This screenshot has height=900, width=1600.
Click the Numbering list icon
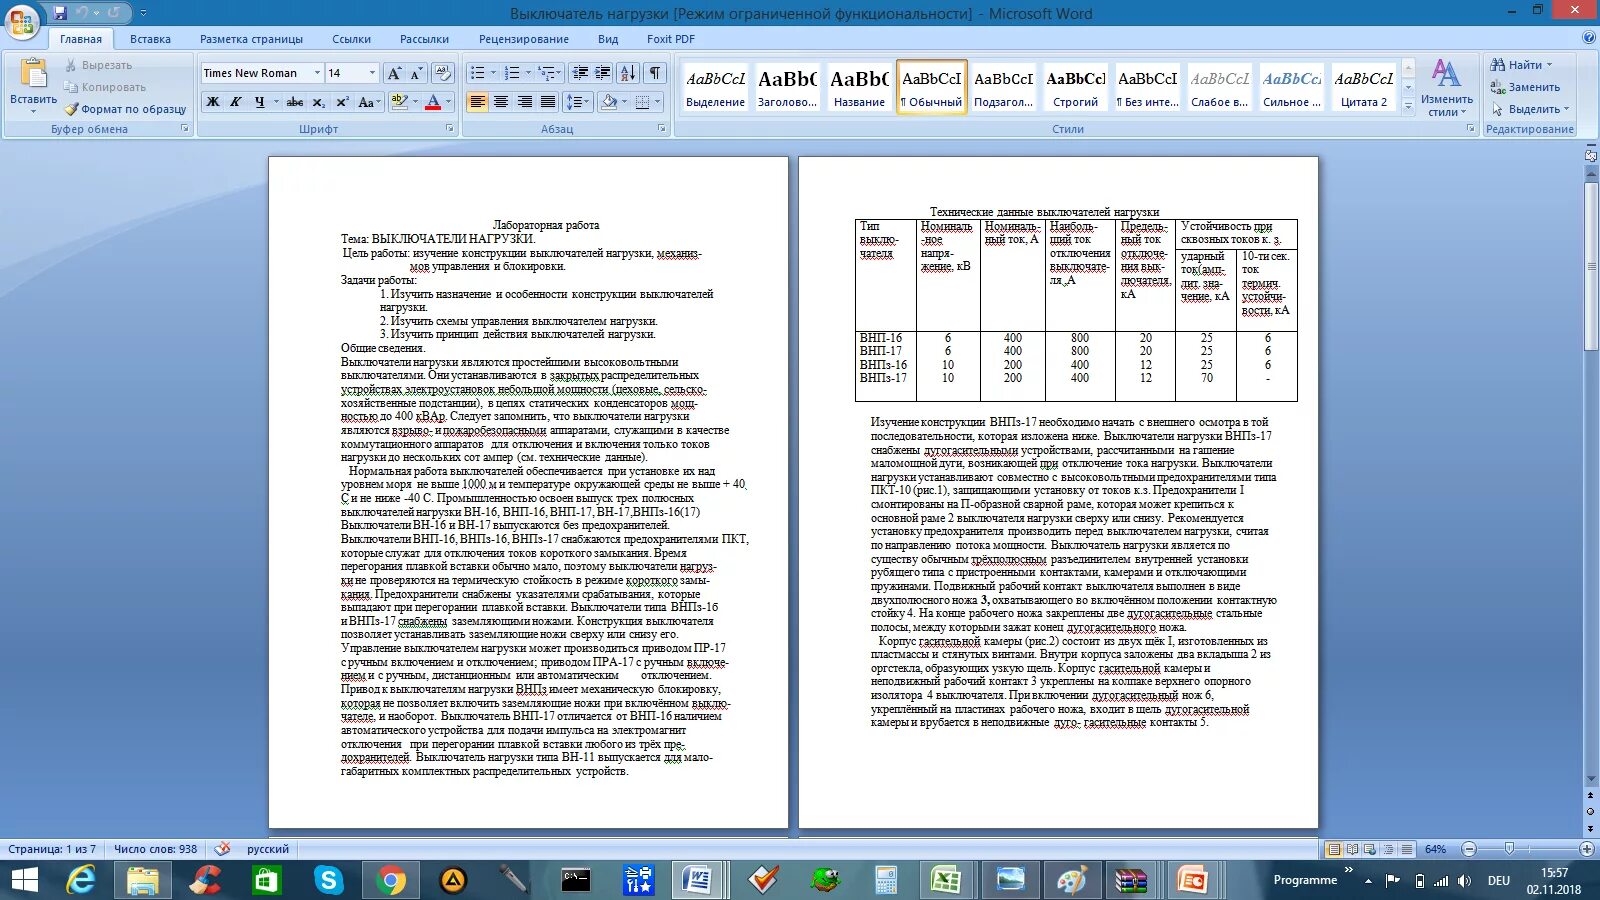click(x=511, y=73)
